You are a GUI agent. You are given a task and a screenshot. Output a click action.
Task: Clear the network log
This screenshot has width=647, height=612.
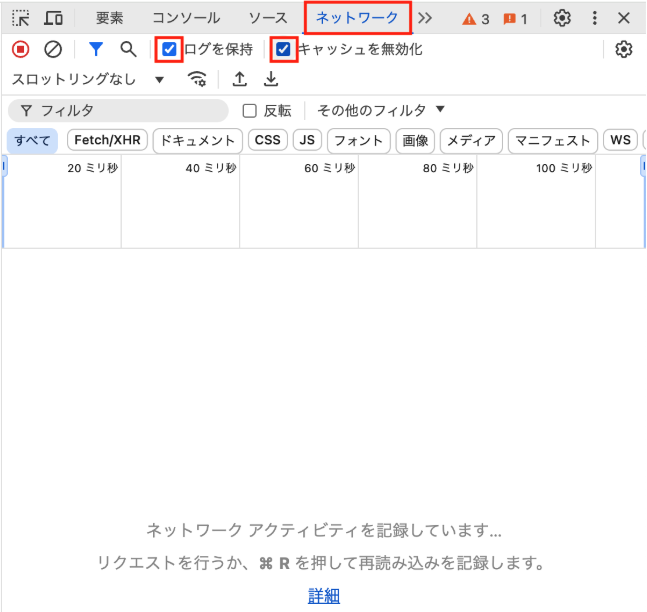pos(53,49)
